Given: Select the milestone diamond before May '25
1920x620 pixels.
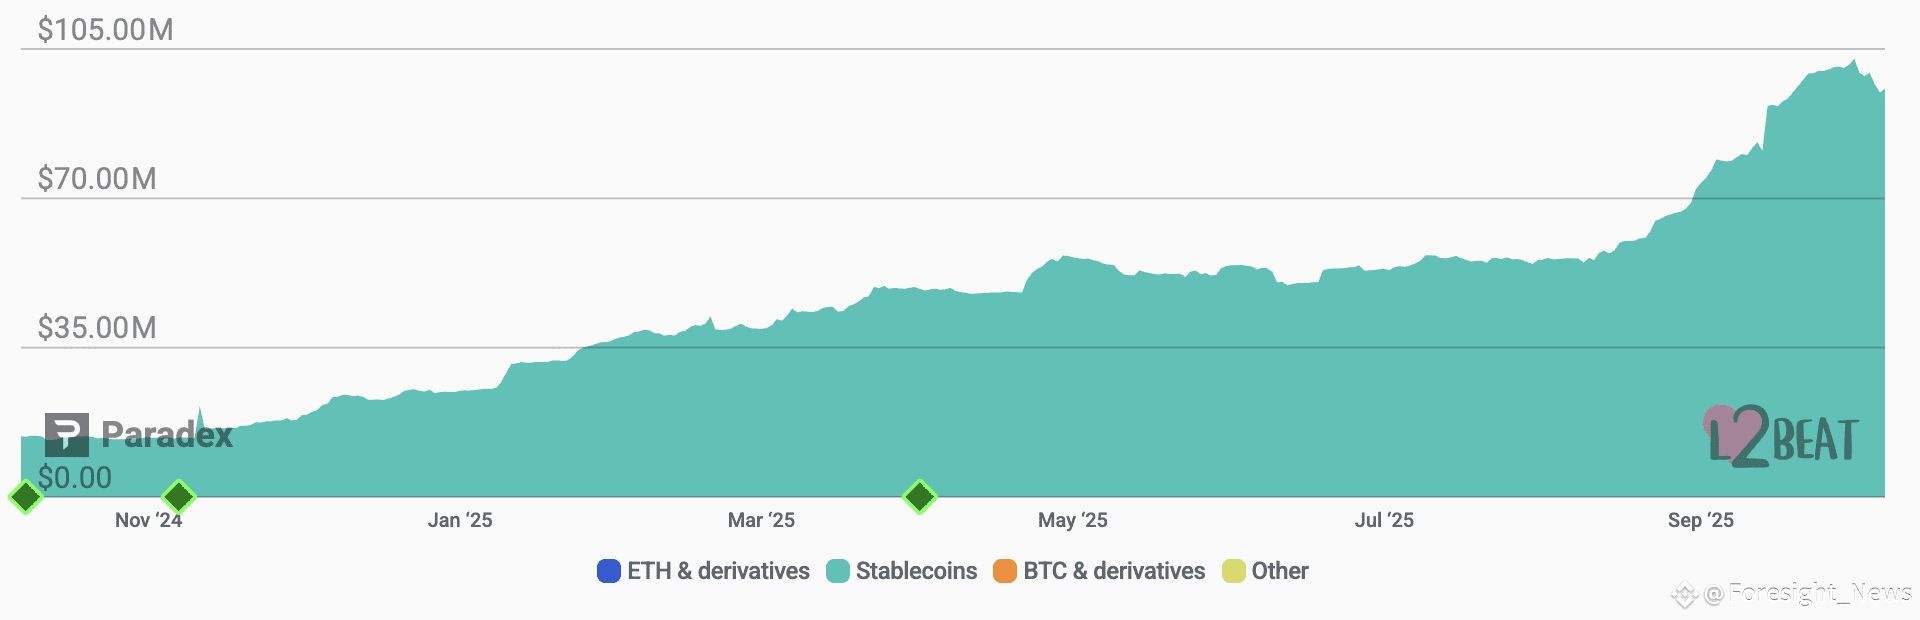Looking at the screenshot, I should pos(920,496).
